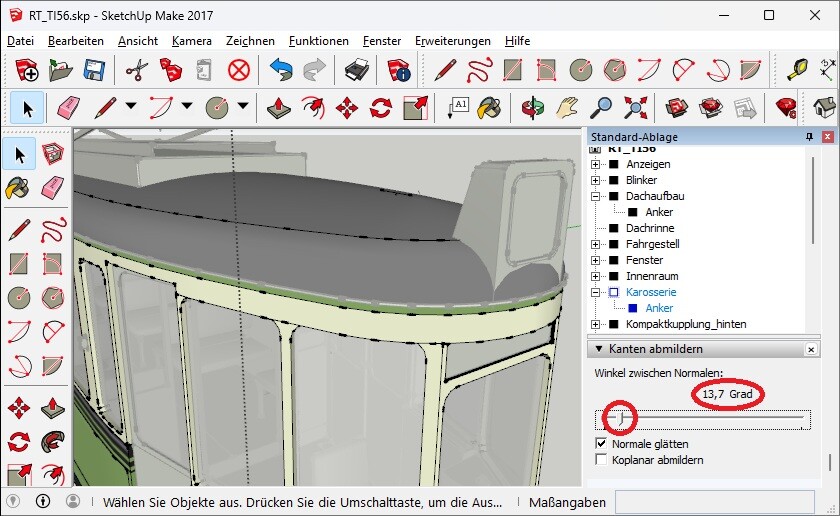Toggle the Normale glätten checkbox
840x516 pixels.
601,443
